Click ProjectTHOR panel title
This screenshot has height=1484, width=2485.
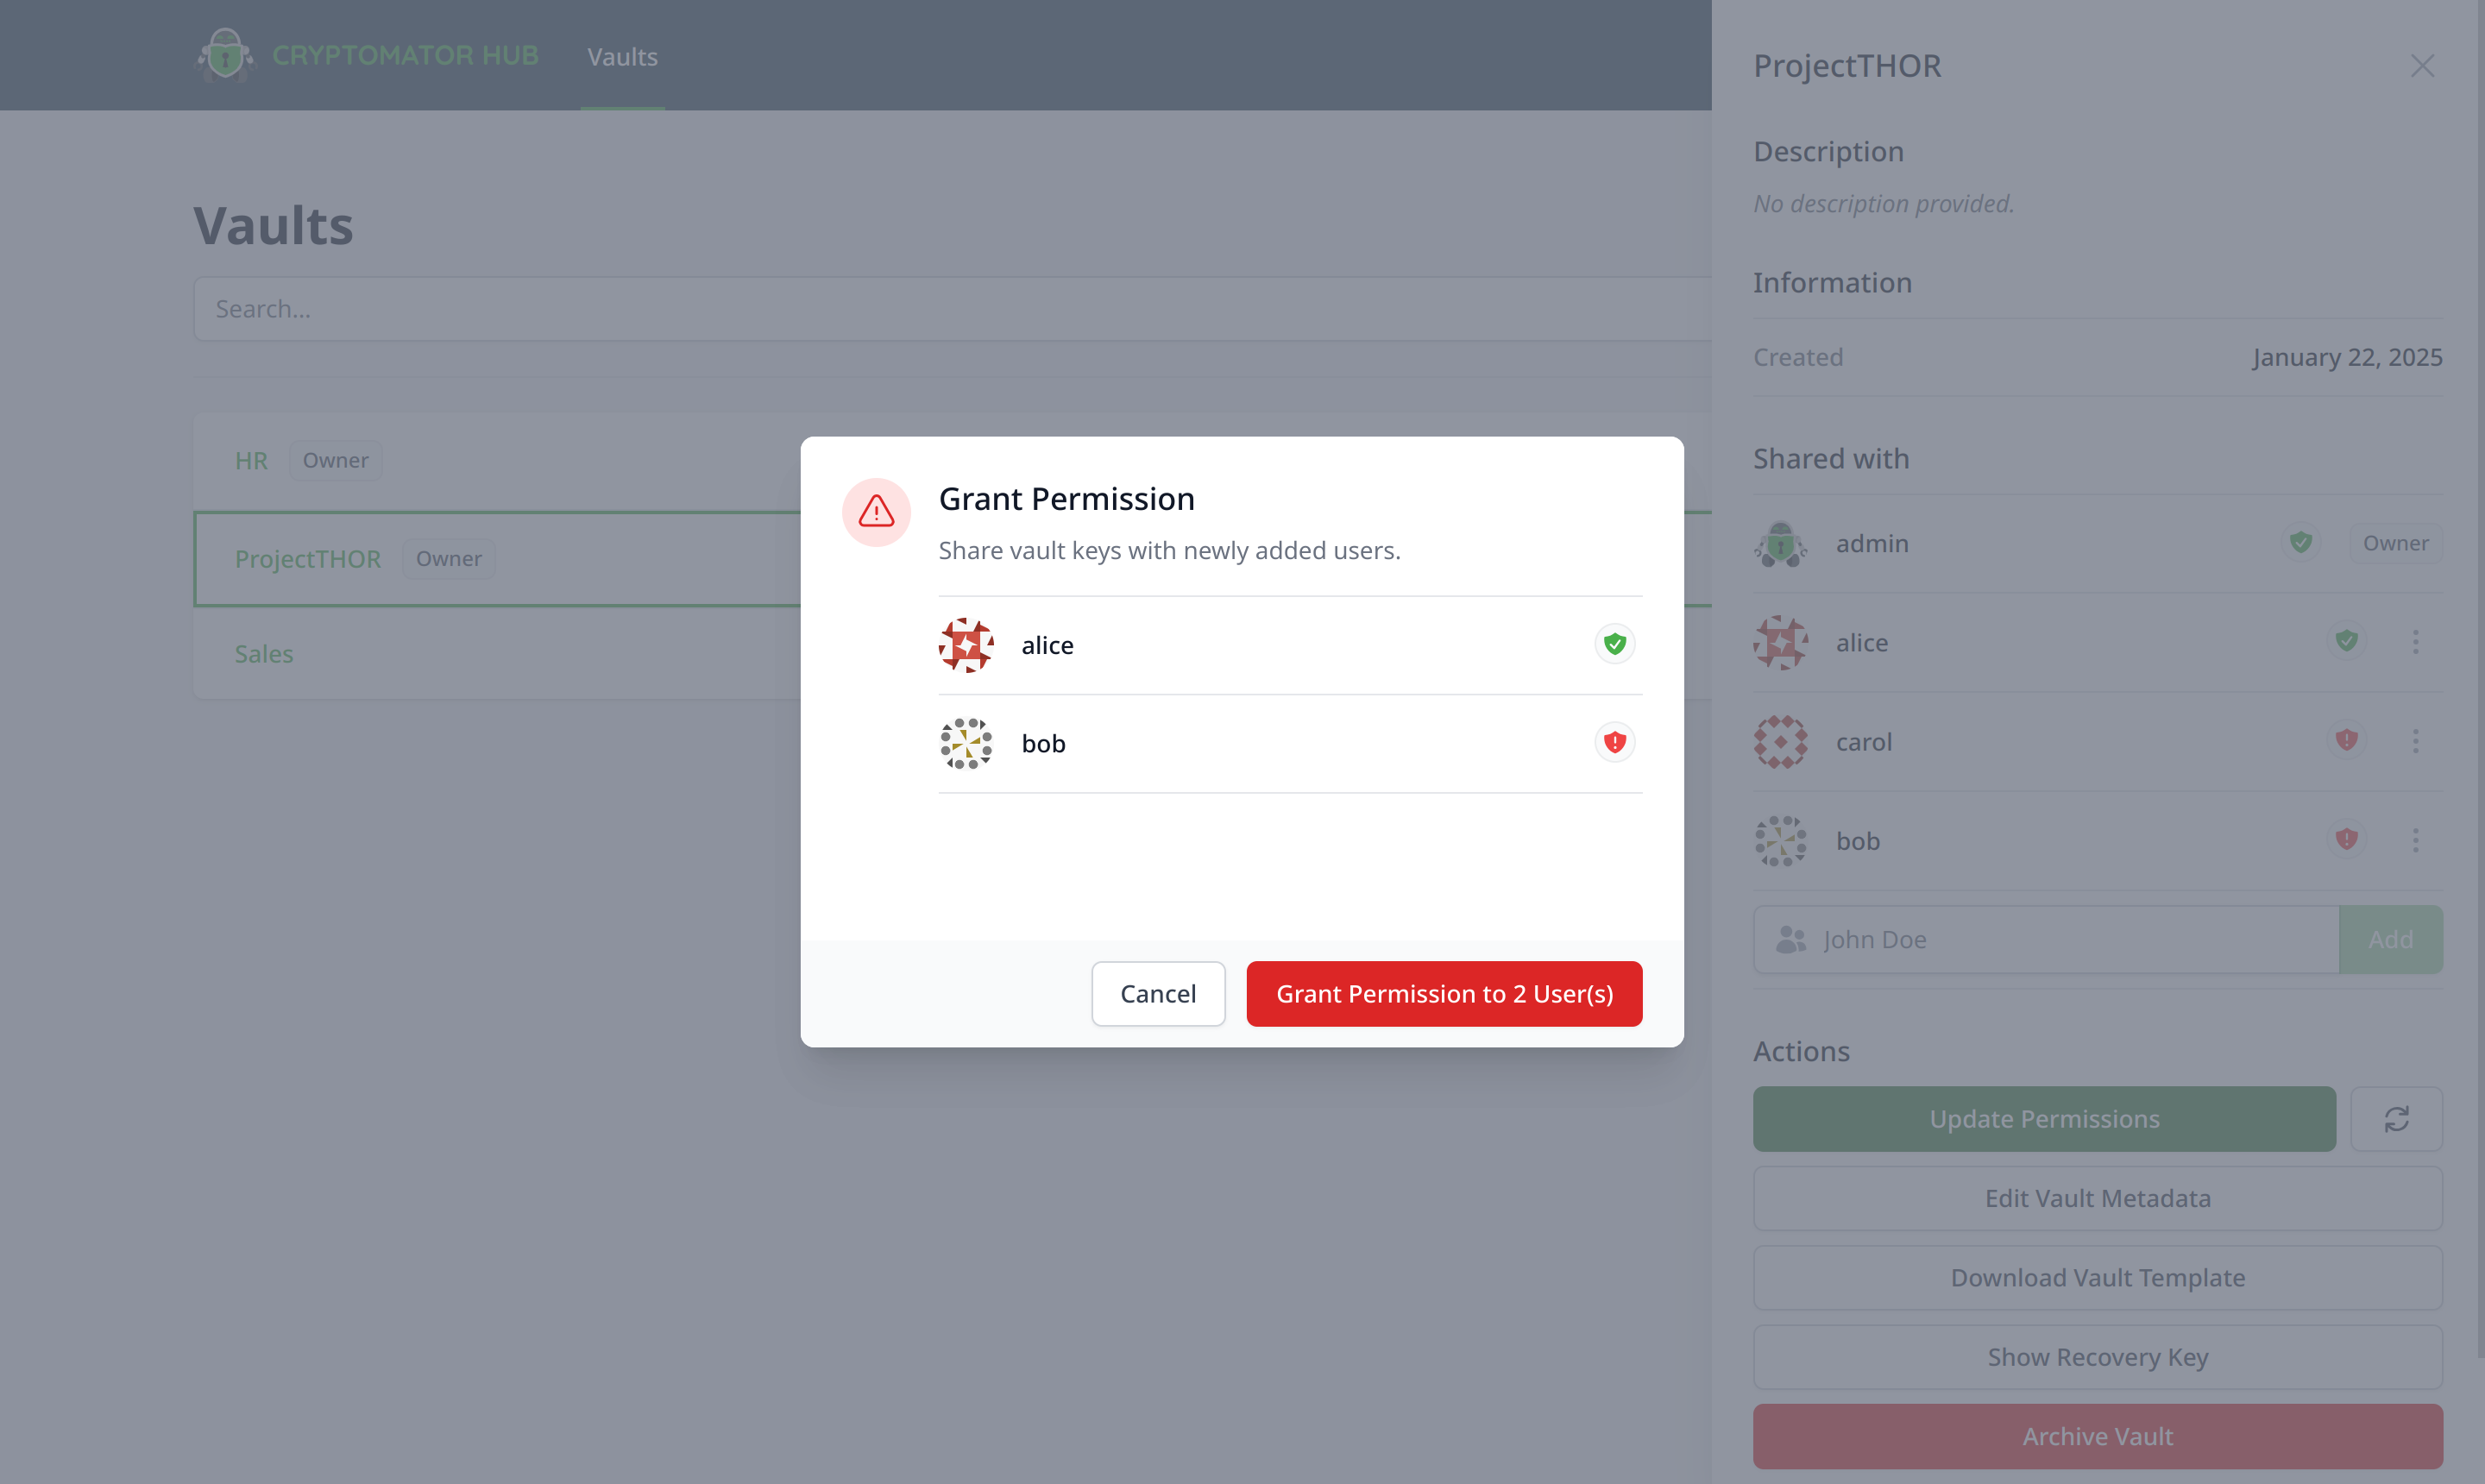[1847, 66]
